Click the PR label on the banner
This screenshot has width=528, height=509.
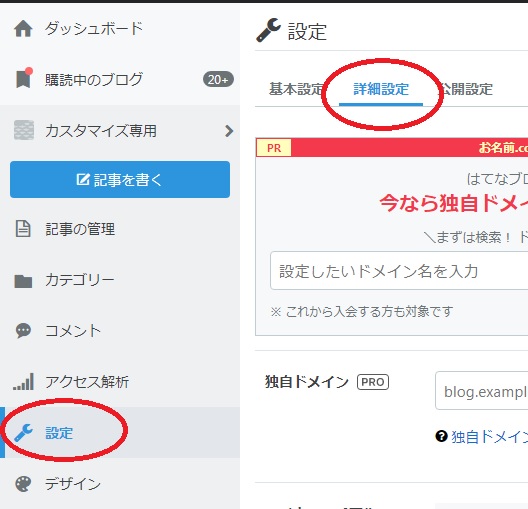274,148
